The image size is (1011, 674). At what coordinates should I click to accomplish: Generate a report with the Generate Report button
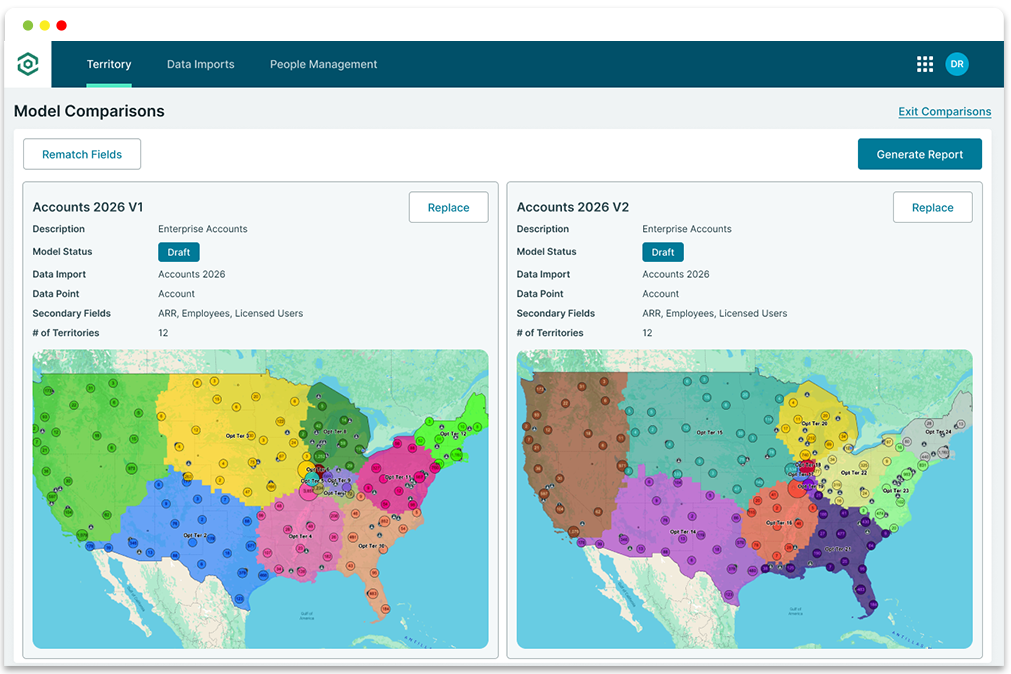[919, 154]
